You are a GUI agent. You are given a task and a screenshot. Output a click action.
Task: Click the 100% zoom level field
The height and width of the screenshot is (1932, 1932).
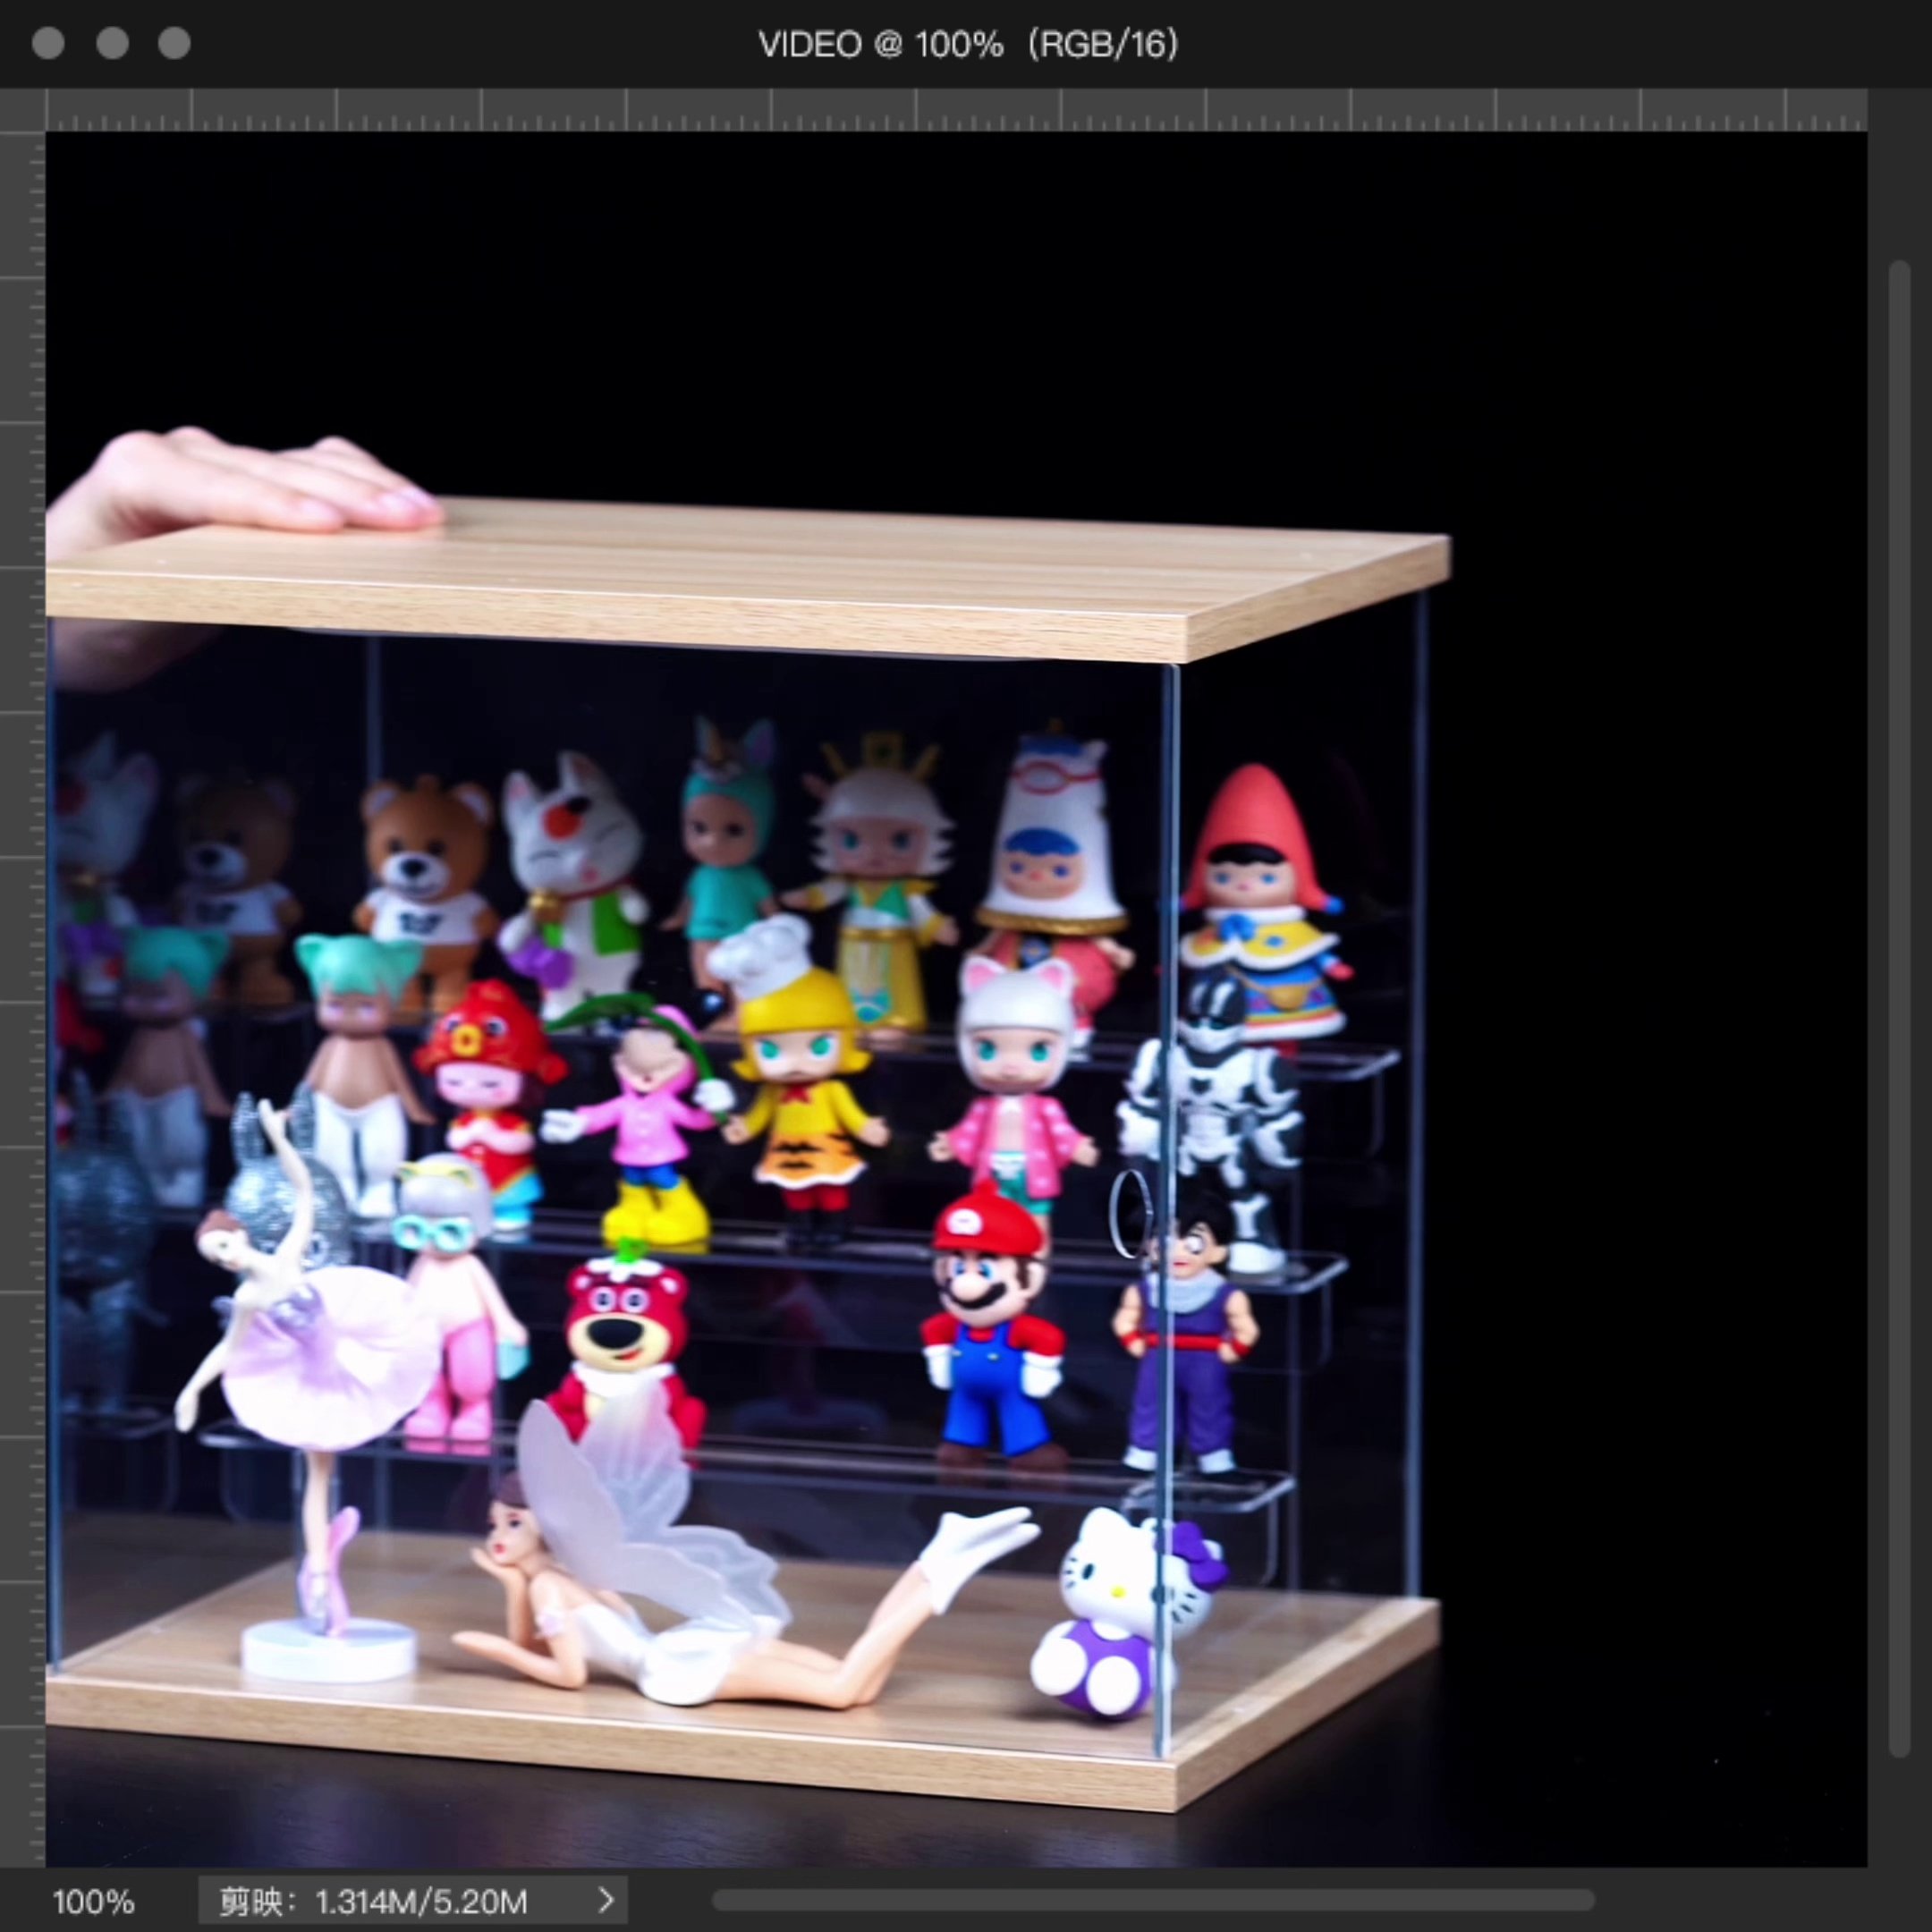coord(93,1901)
